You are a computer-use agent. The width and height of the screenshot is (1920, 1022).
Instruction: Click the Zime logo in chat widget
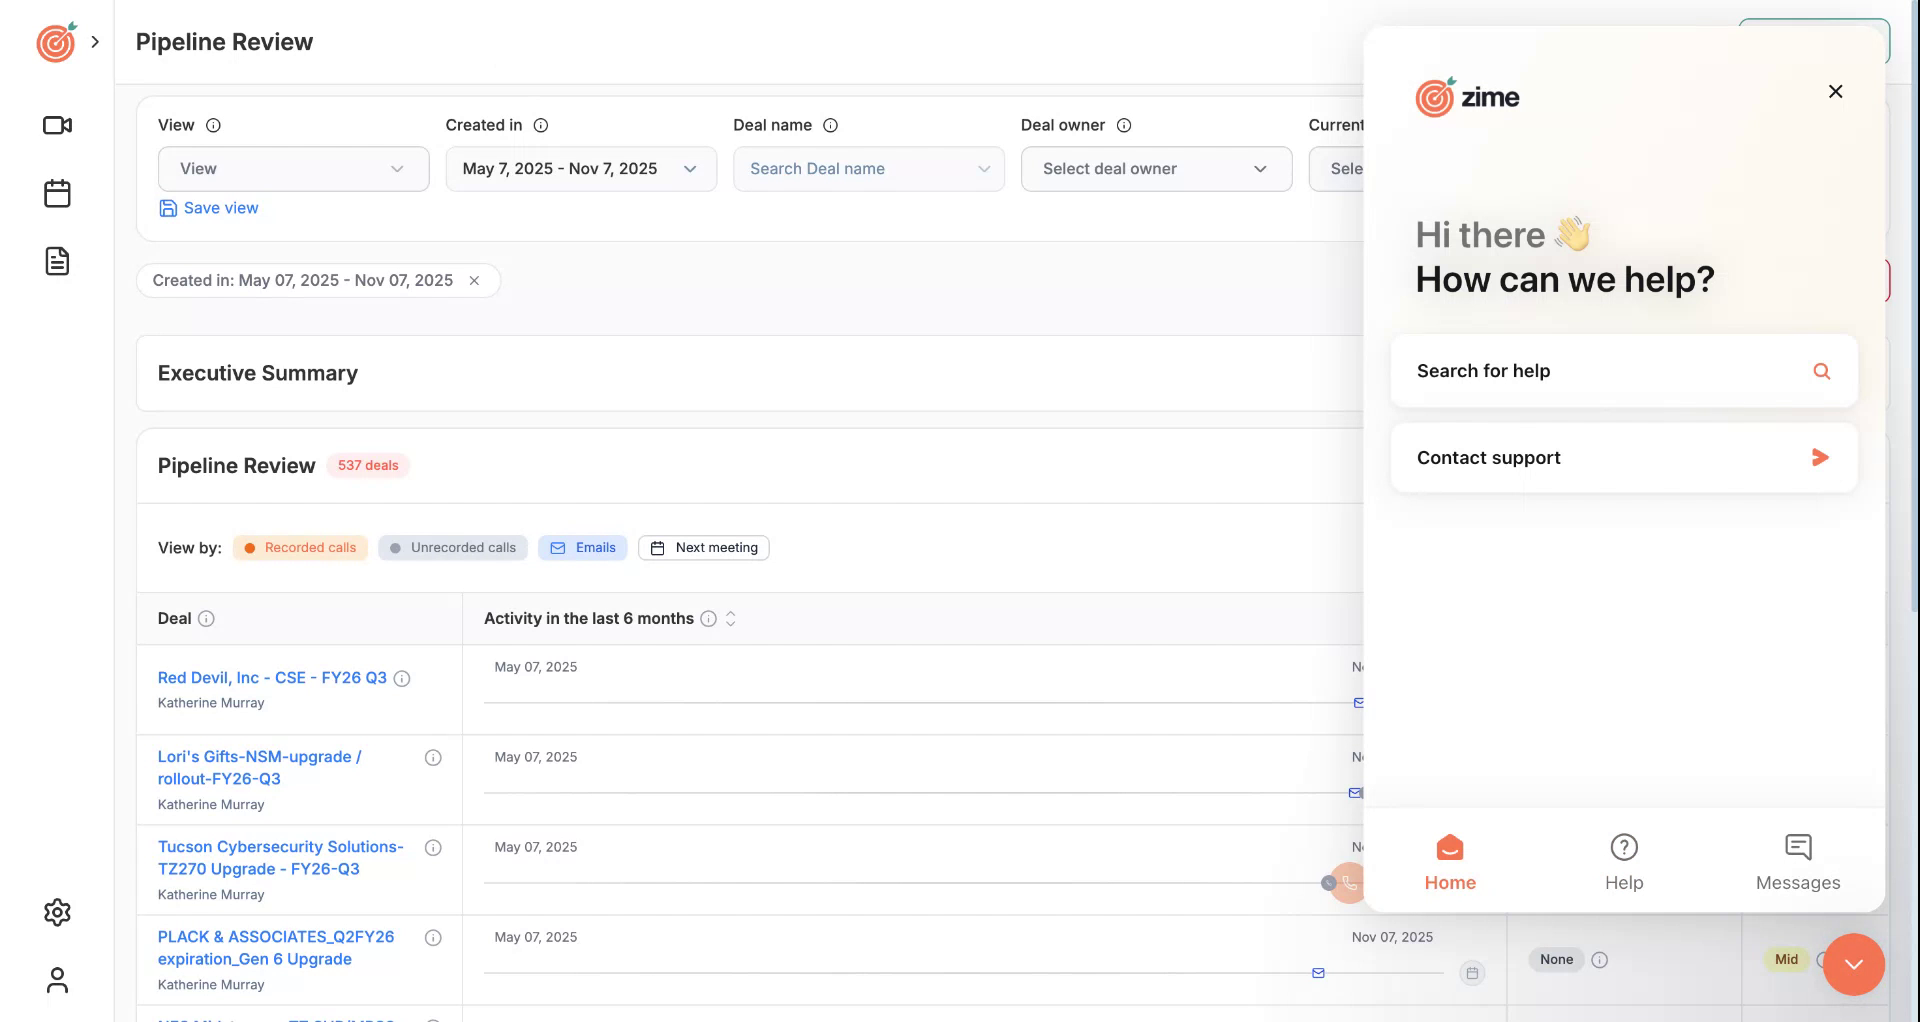[x=1467, y=97]
